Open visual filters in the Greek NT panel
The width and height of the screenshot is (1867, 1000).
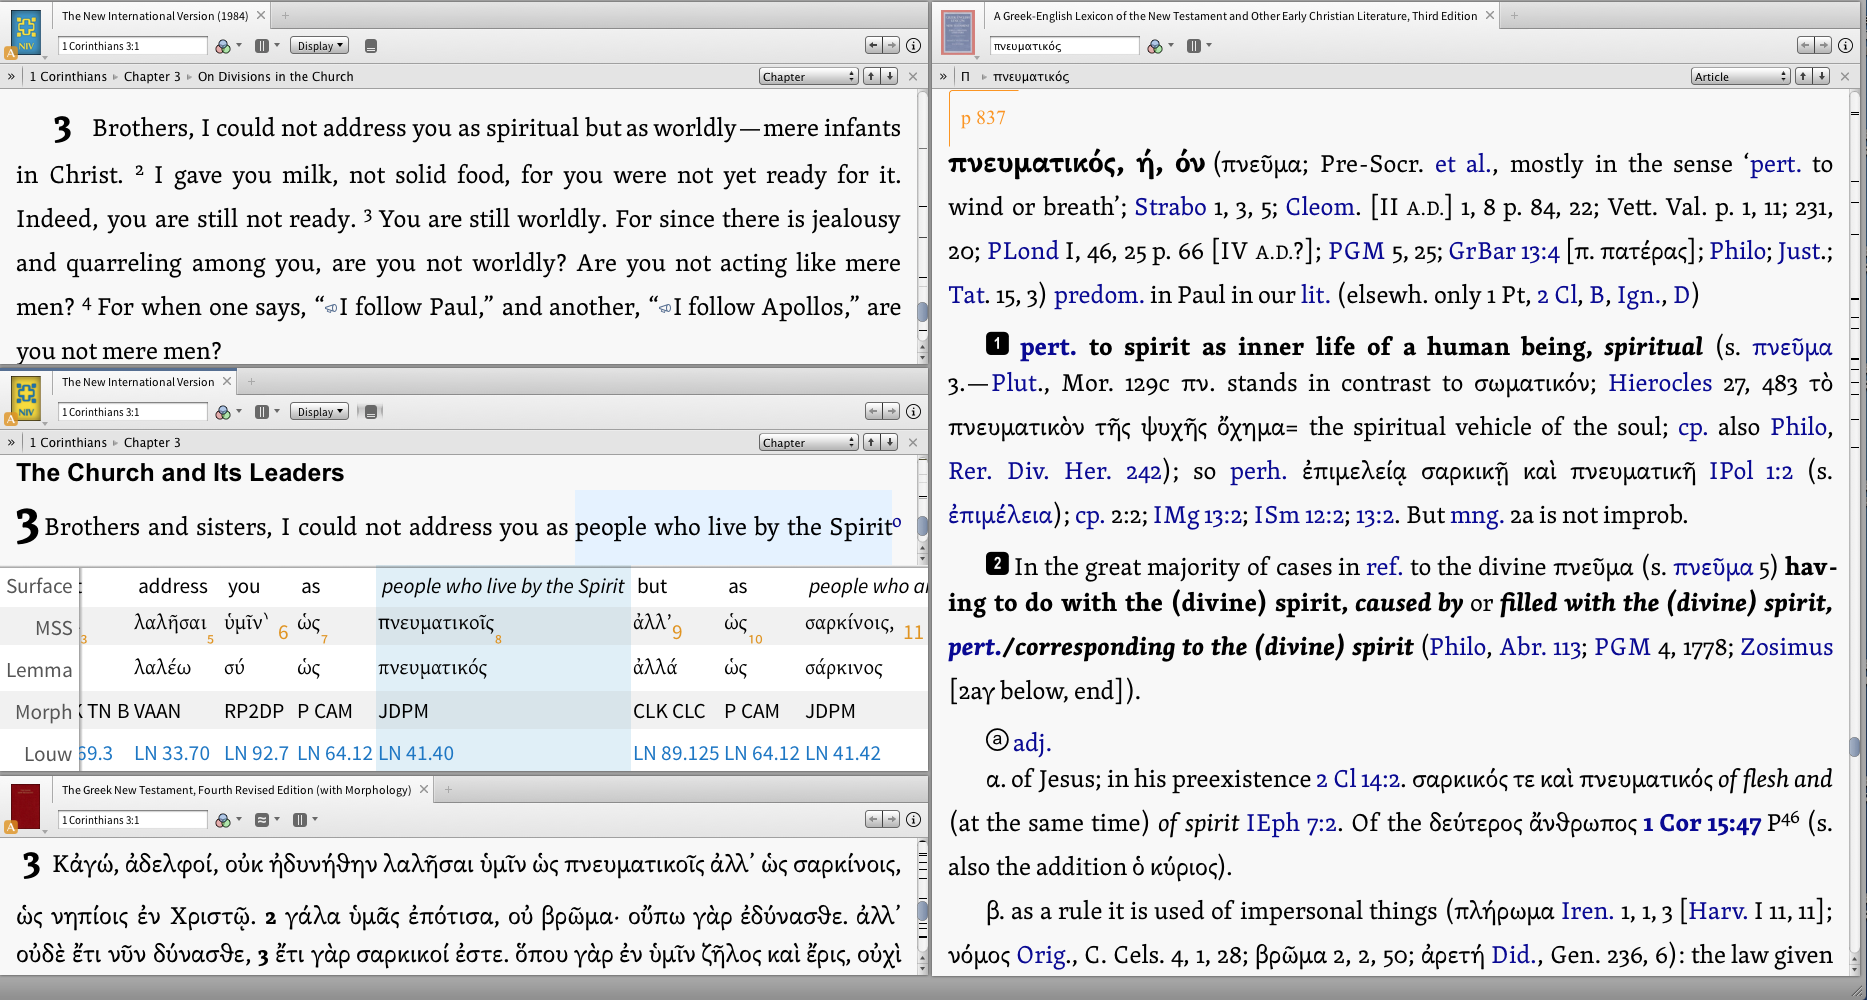click(224, 820)
